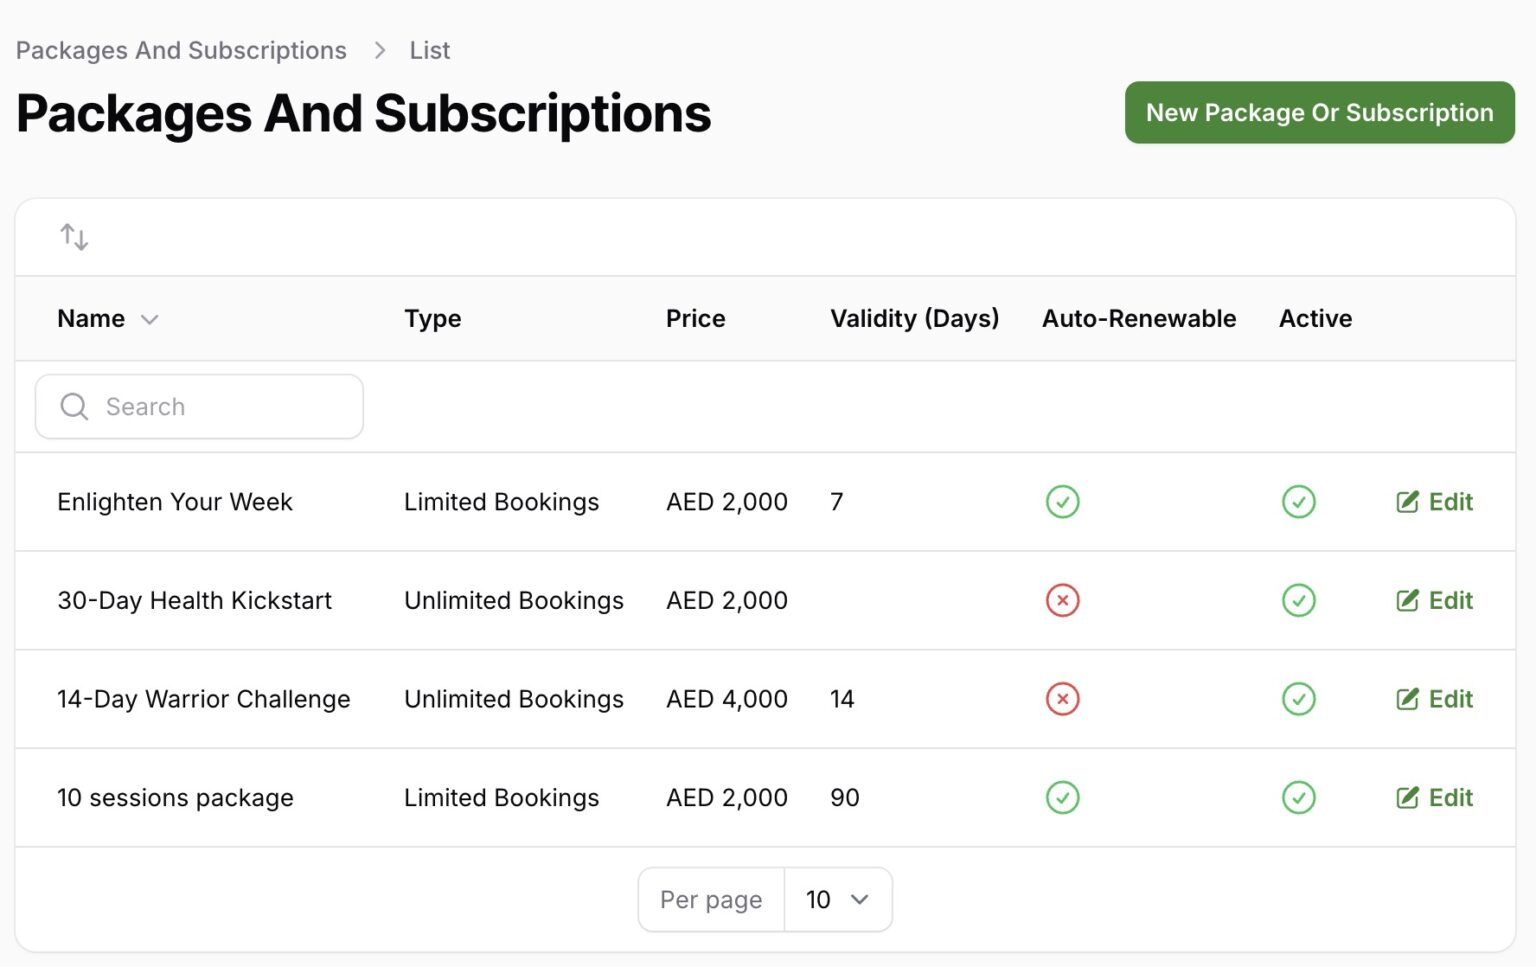
Task: Open Packages And Subscriptions from the breadcrumb
Action: (x=181, y=50)
